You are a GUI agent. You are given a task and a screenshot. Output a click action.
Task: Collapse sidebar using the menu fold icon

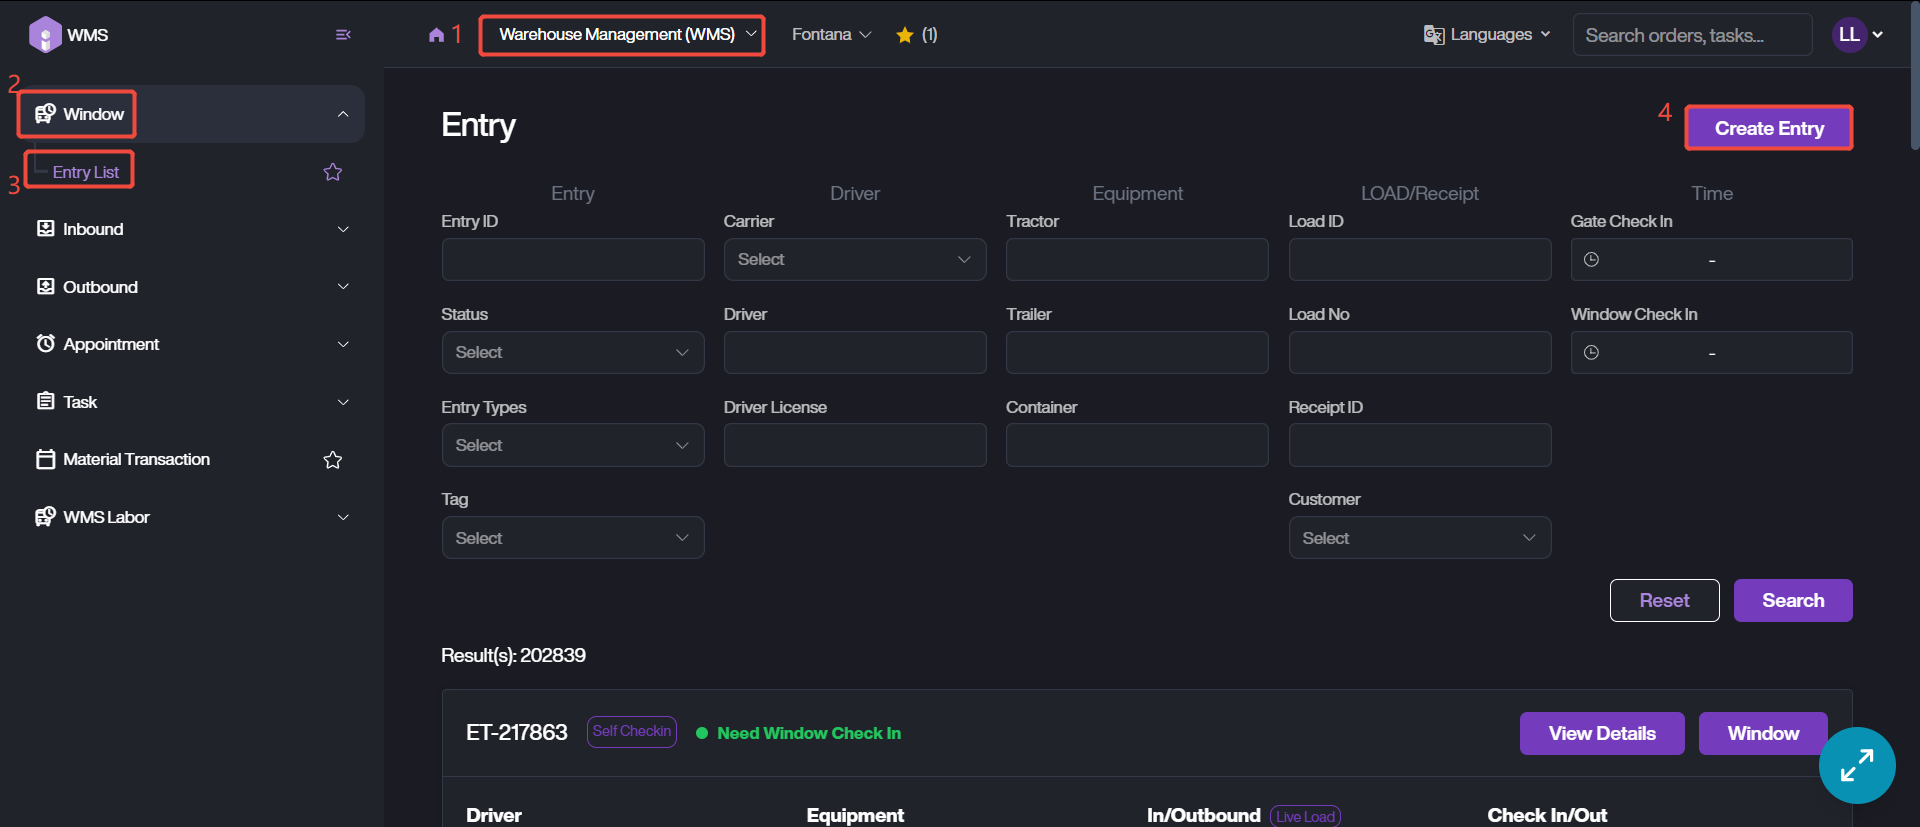[343, 35]
